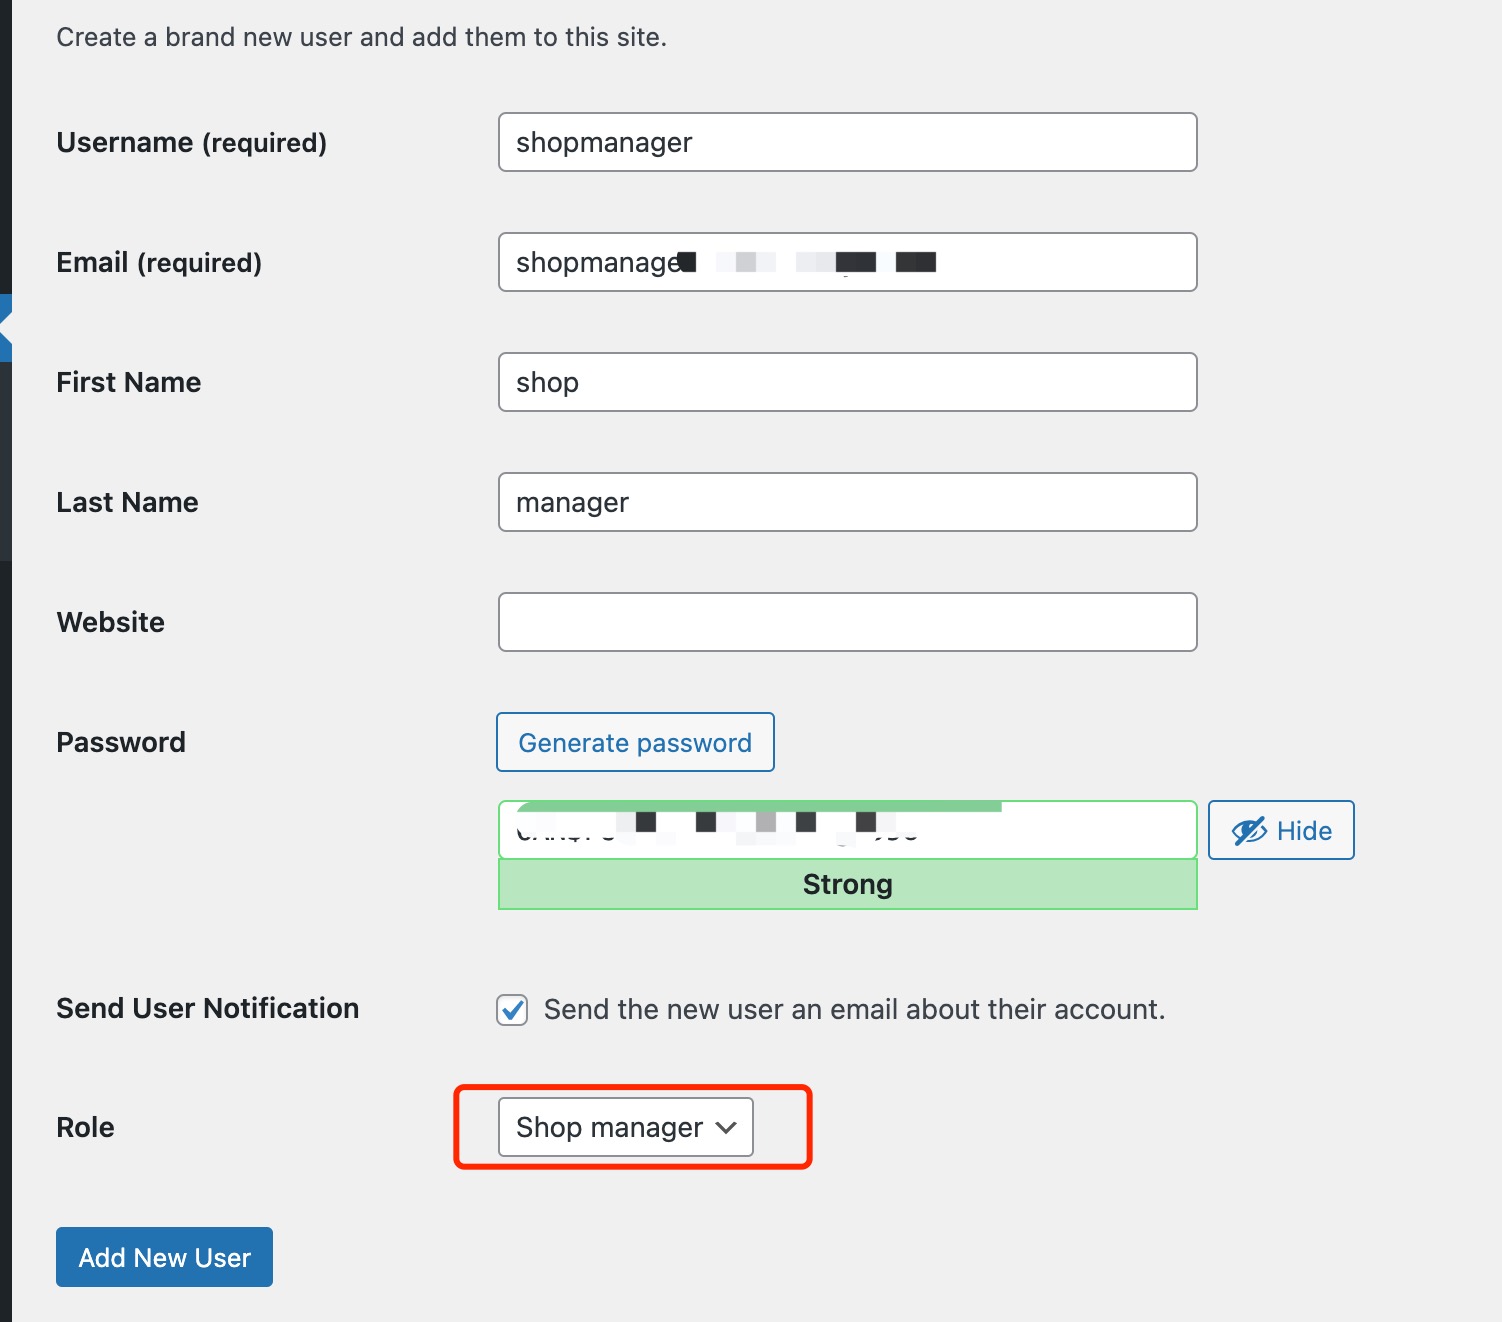1502x1322 pixels.
Task: Click the Strong password strength bar
Action: pyautogui.click(x=847, y=884)
